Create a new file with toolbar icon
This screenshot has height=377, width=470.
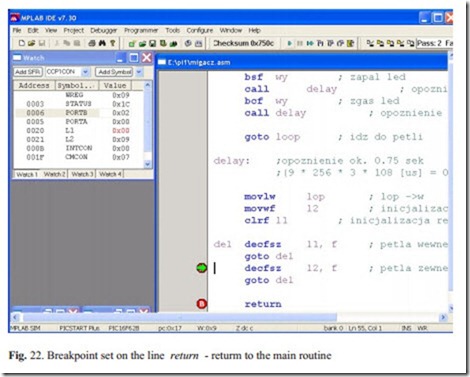pos(22,43)
